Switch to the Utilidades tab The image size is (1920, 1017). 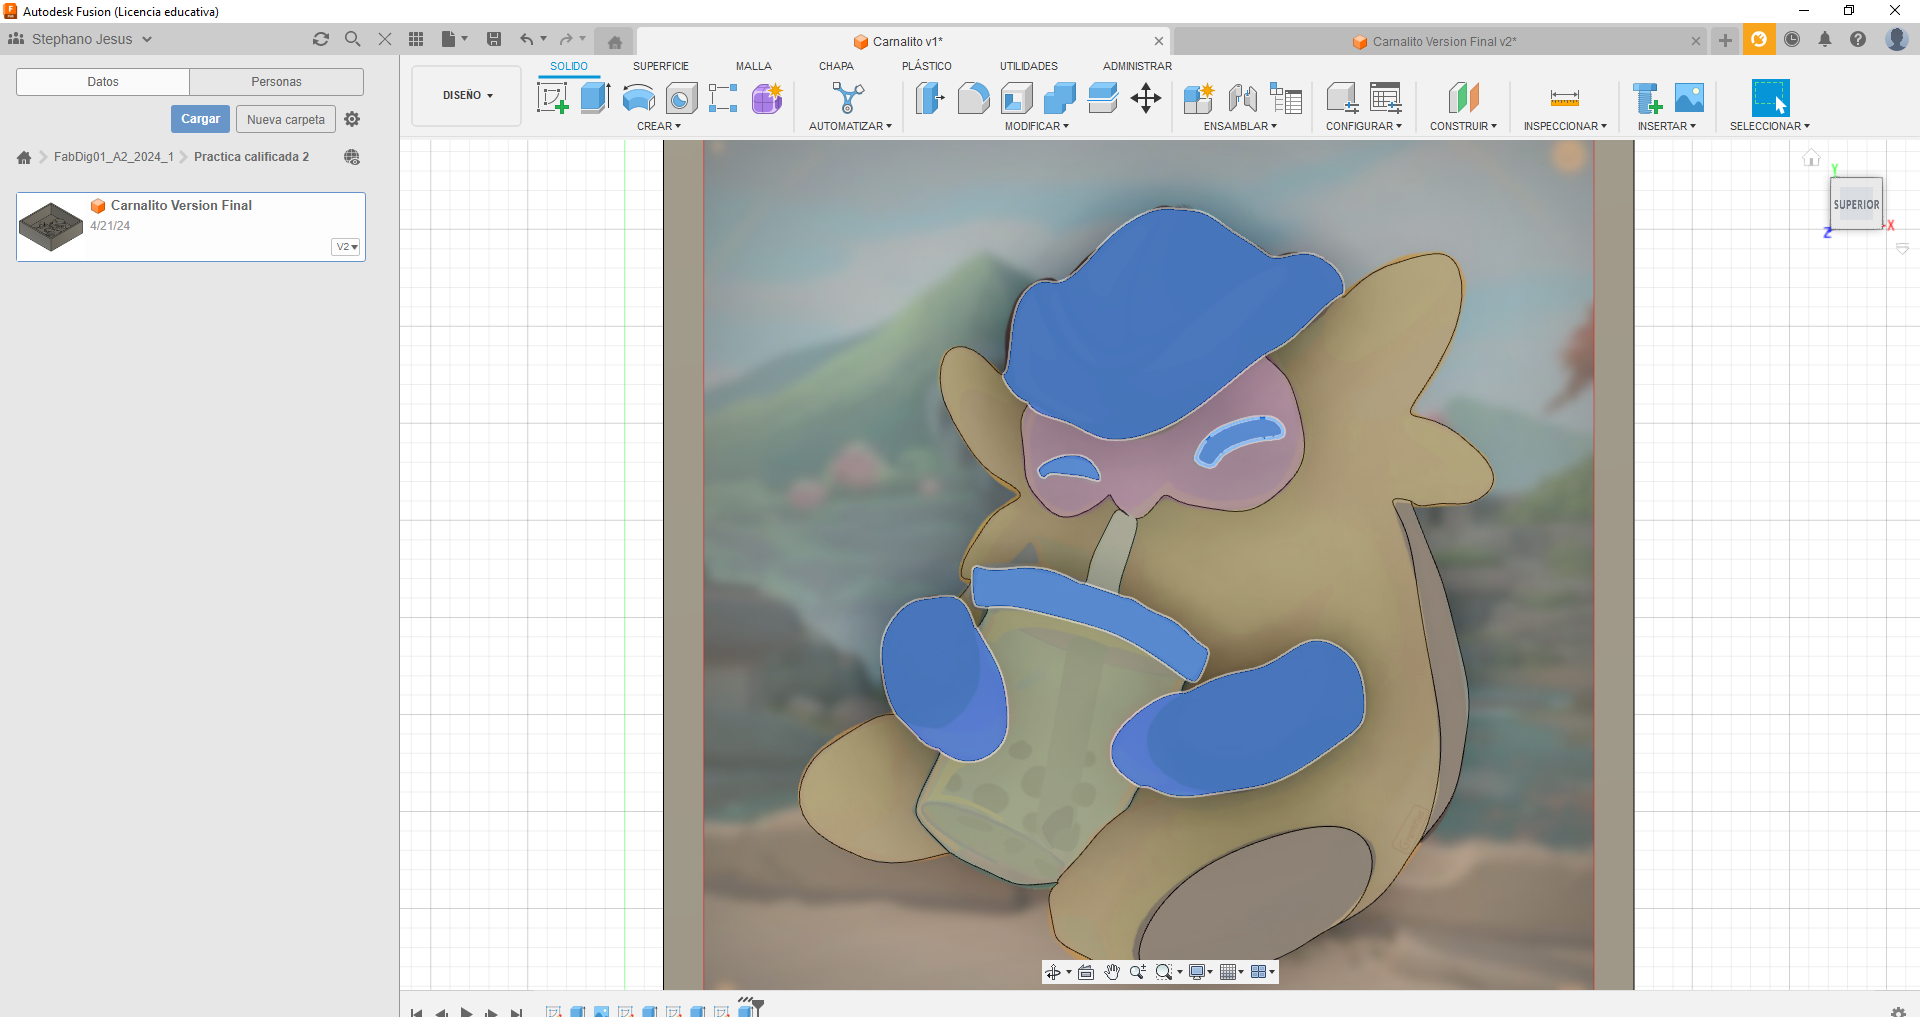(1029, 66)
